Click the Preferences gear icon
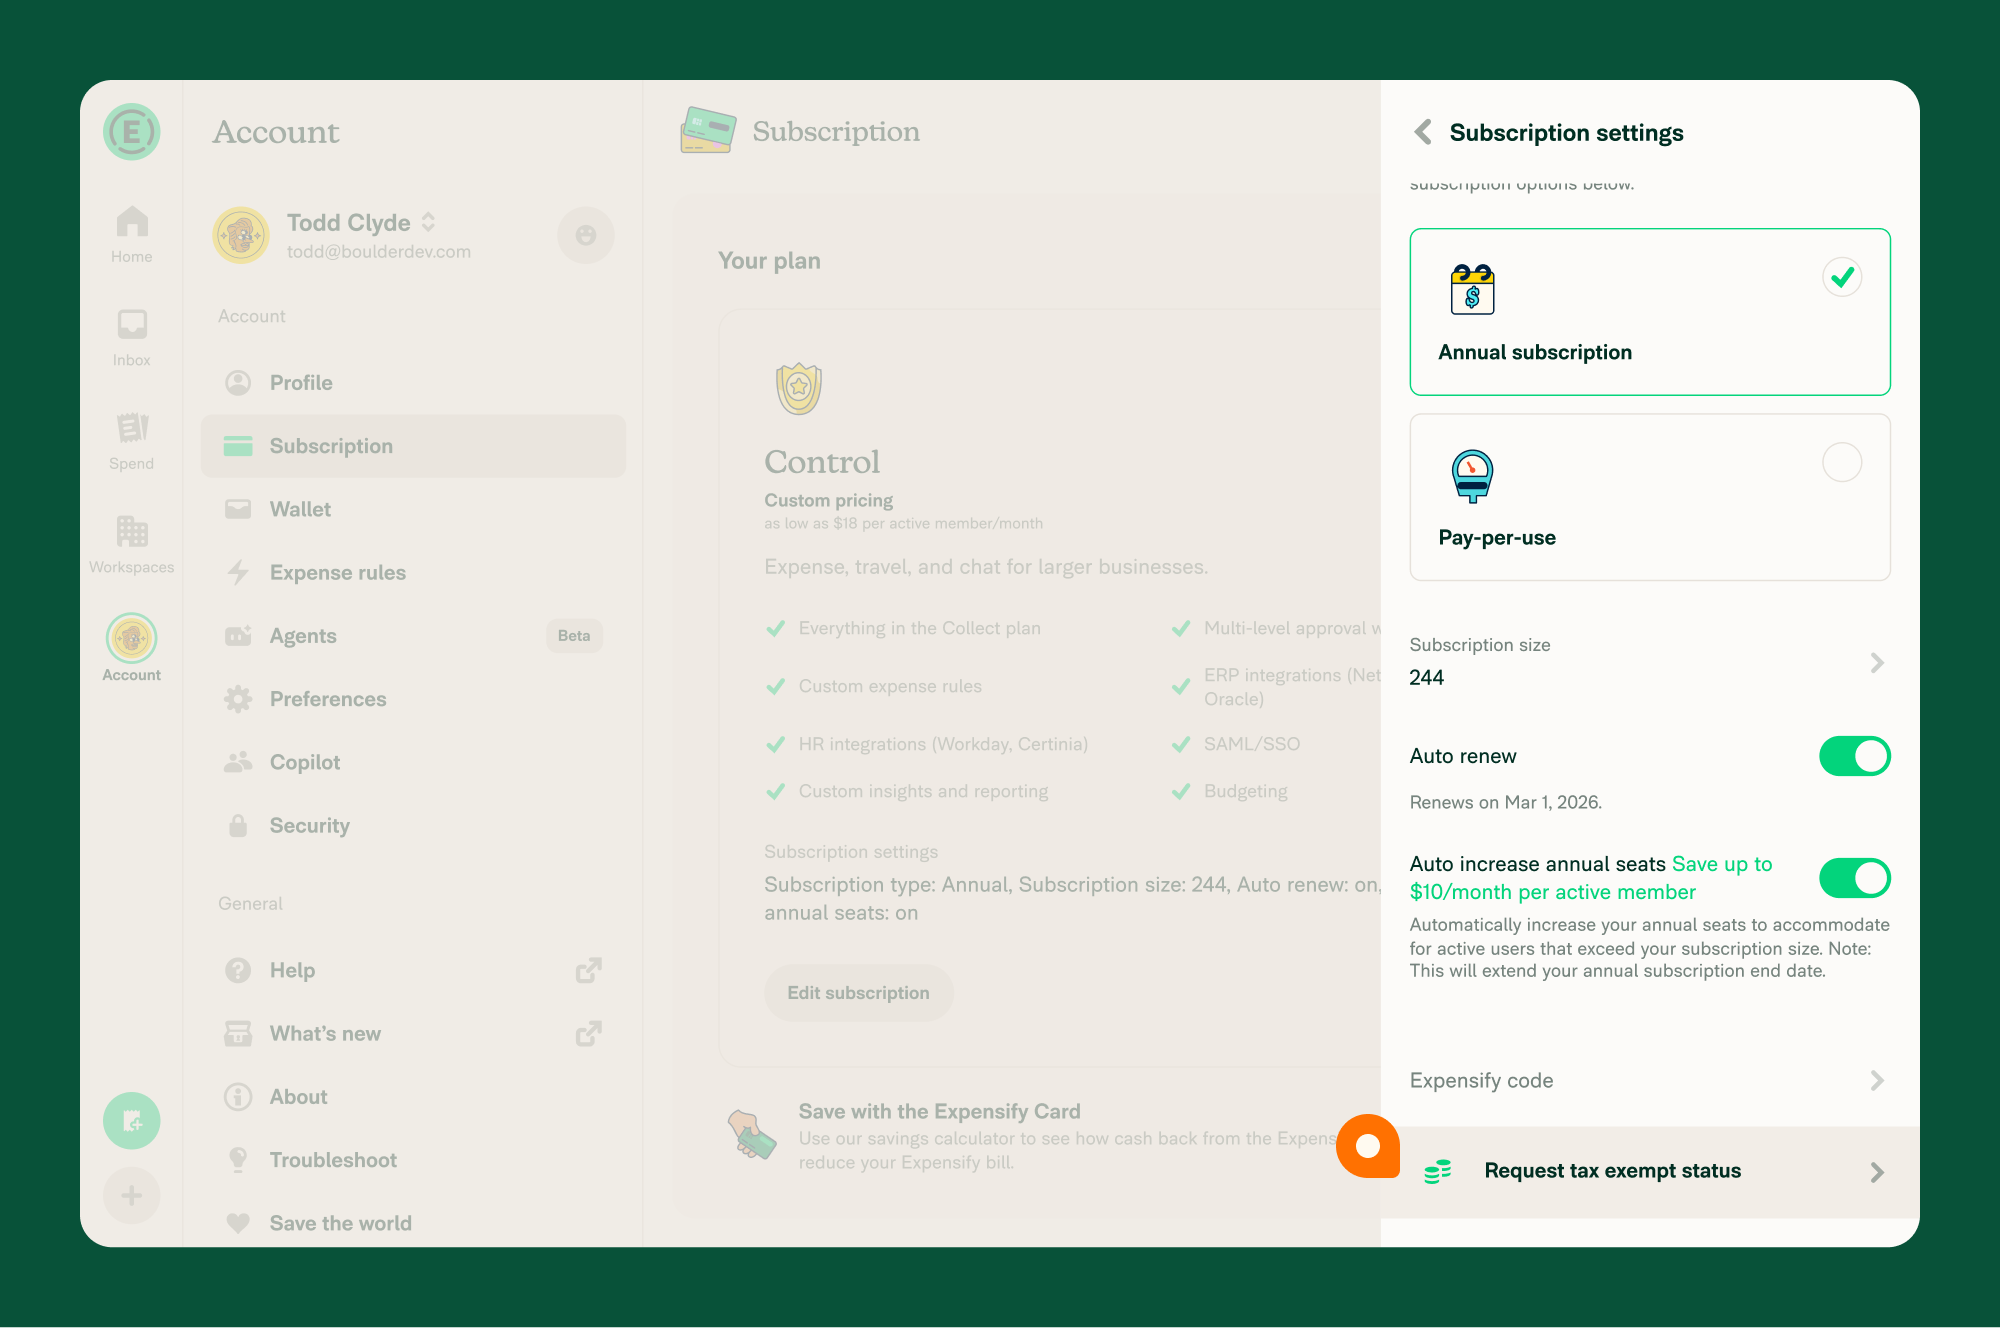The height and width of the screenshot is (1328, 2000). tap(238, 699)
